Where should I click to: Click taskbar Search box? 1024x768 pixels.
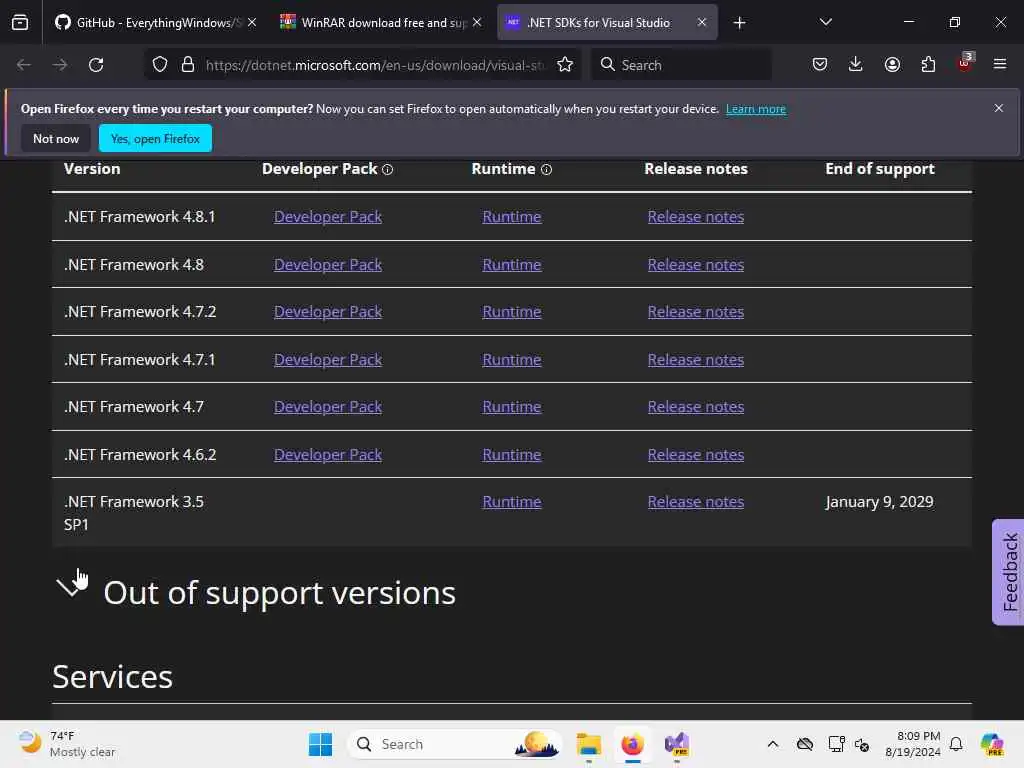point(455,744)
